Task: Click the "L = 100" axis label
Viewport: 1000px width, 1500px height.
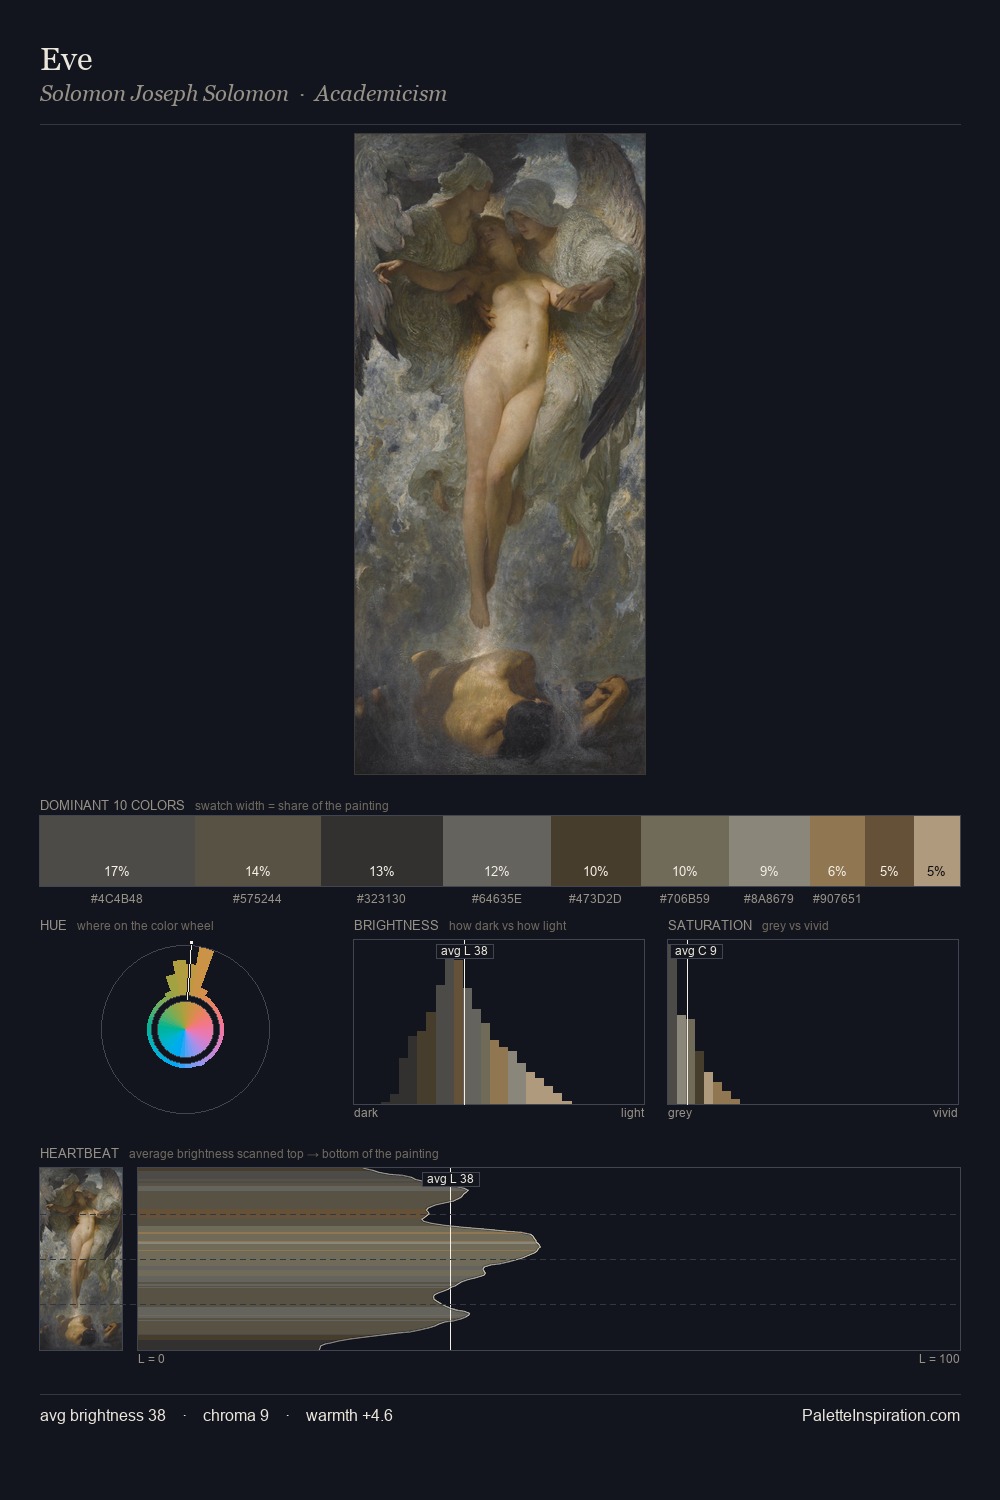Action: point(939,1359)
